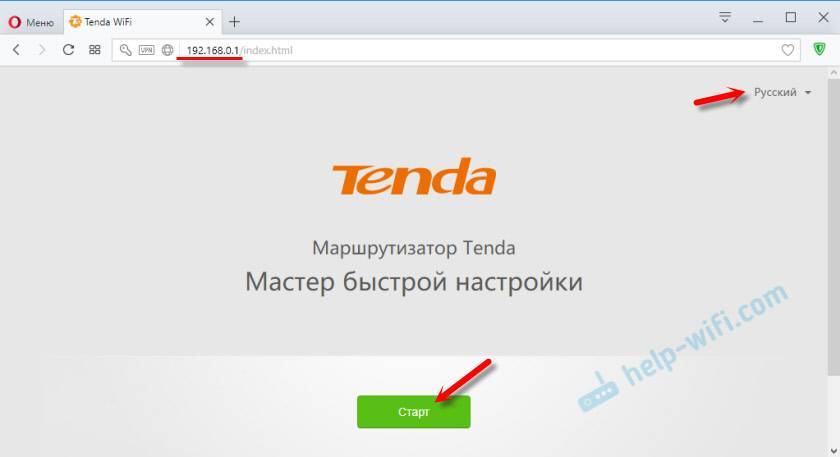Open Speed Dial grid icon
The image size is (840, 457).
click(95, 50)
